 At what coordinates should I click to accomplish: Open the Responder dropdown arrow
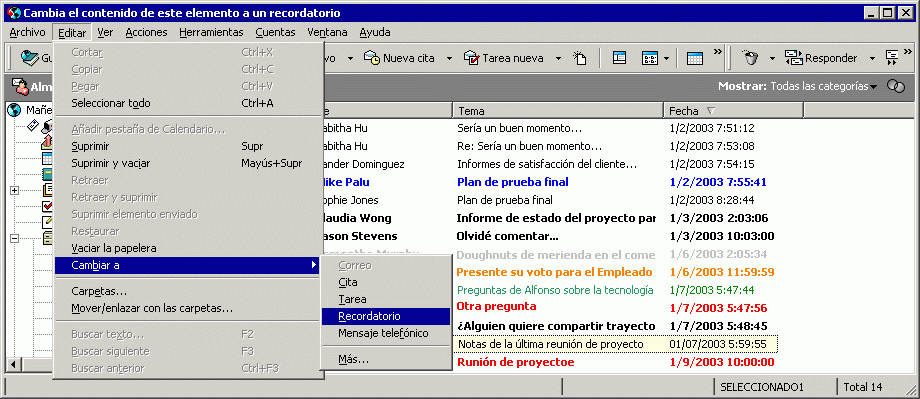click(872, 58)
